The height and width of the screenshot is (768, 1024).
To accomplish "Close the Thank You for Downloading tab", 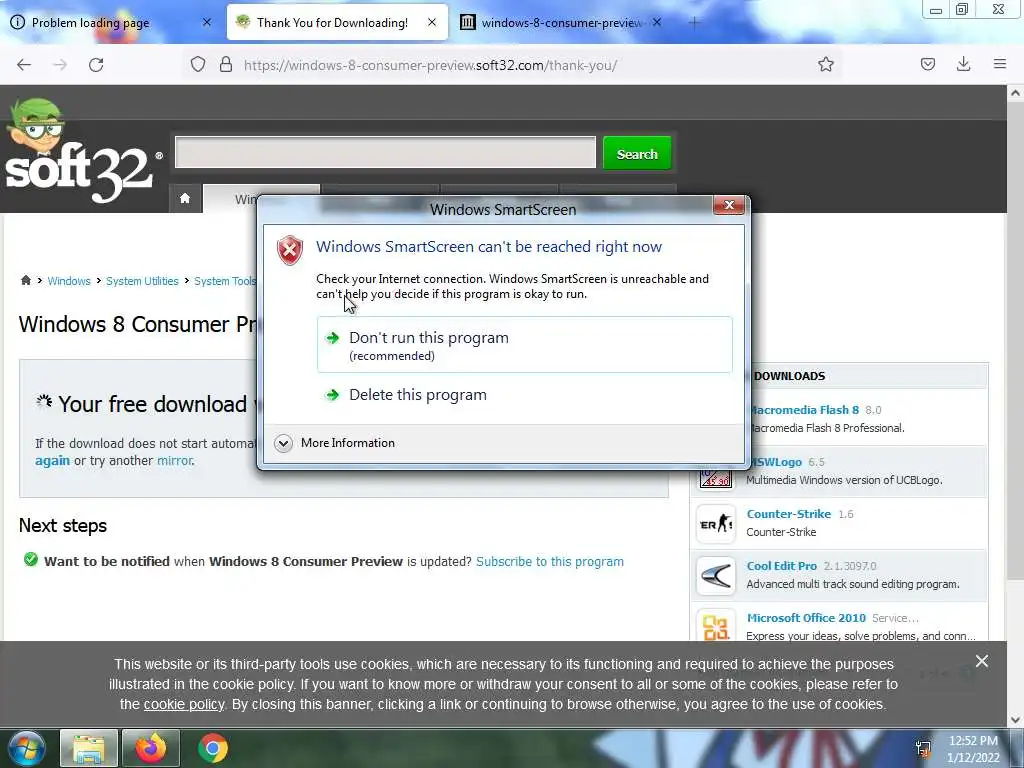I will (x=432, y=22).
